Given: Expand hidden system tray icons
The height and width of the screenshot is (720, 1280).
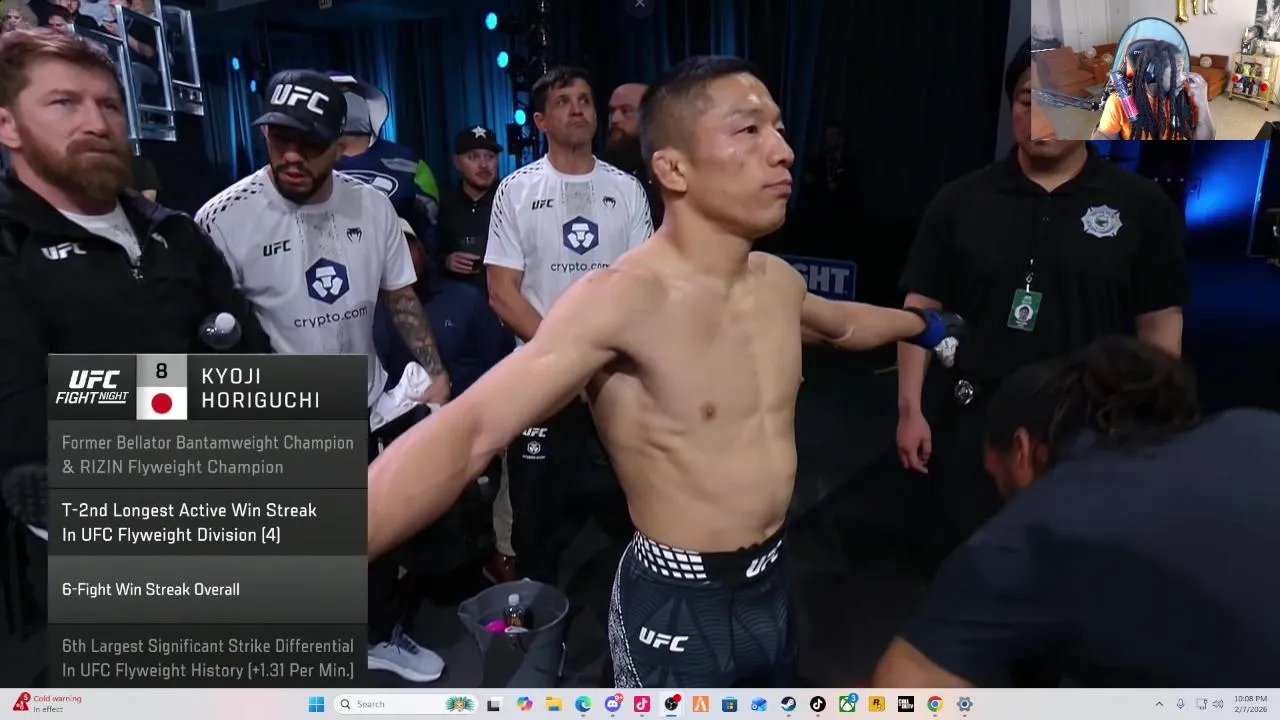Looking at the screenshot, I should pos(1159,704).
